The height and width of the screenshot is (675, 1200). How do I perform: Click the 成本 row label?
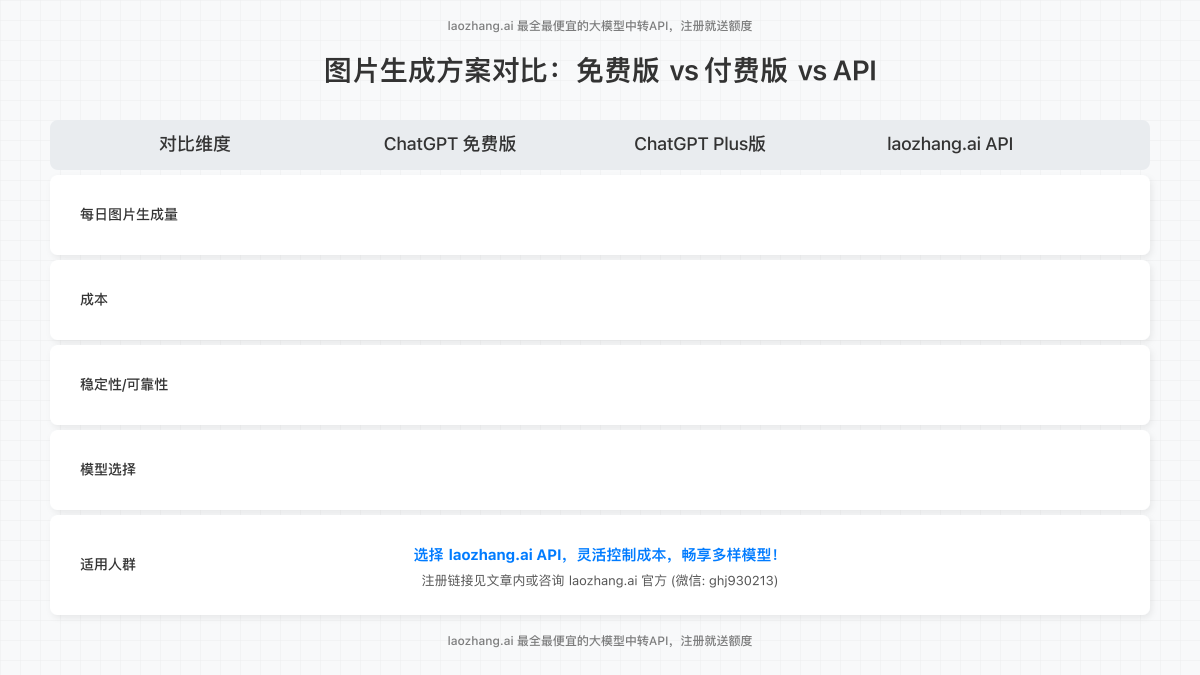[94, 299]
